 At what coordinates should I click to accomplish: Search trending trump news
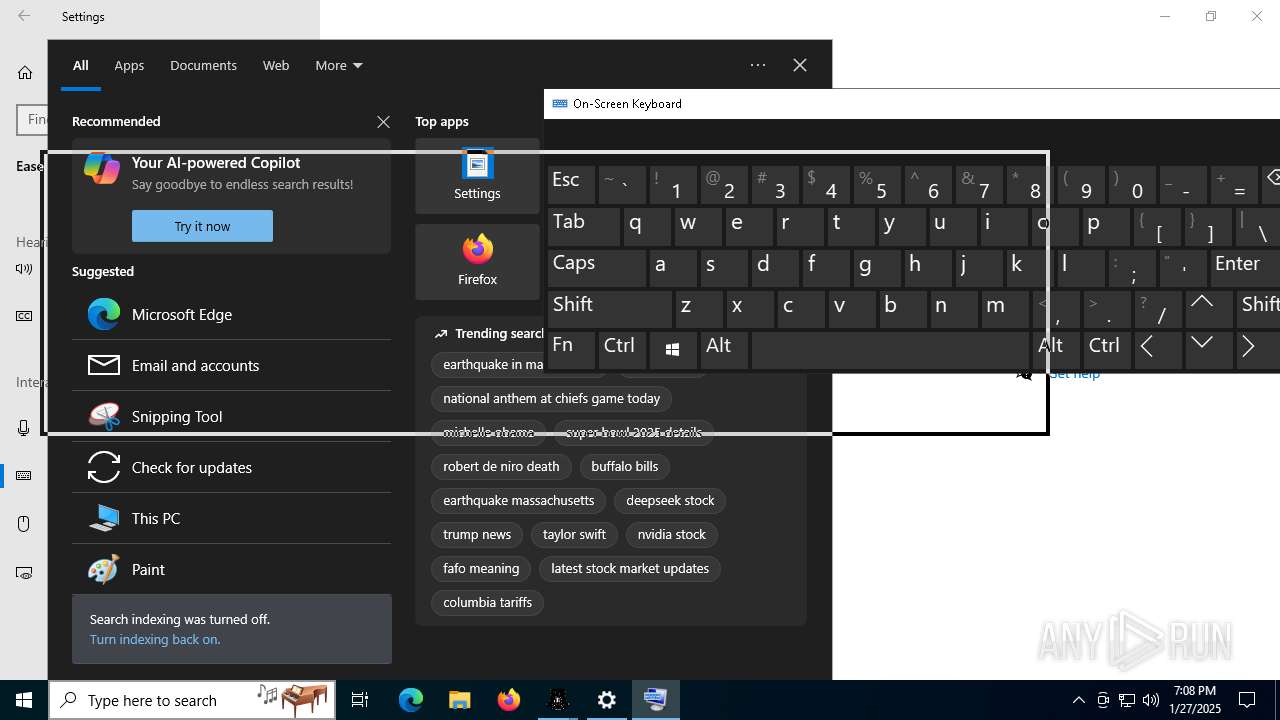coord(477,534)
